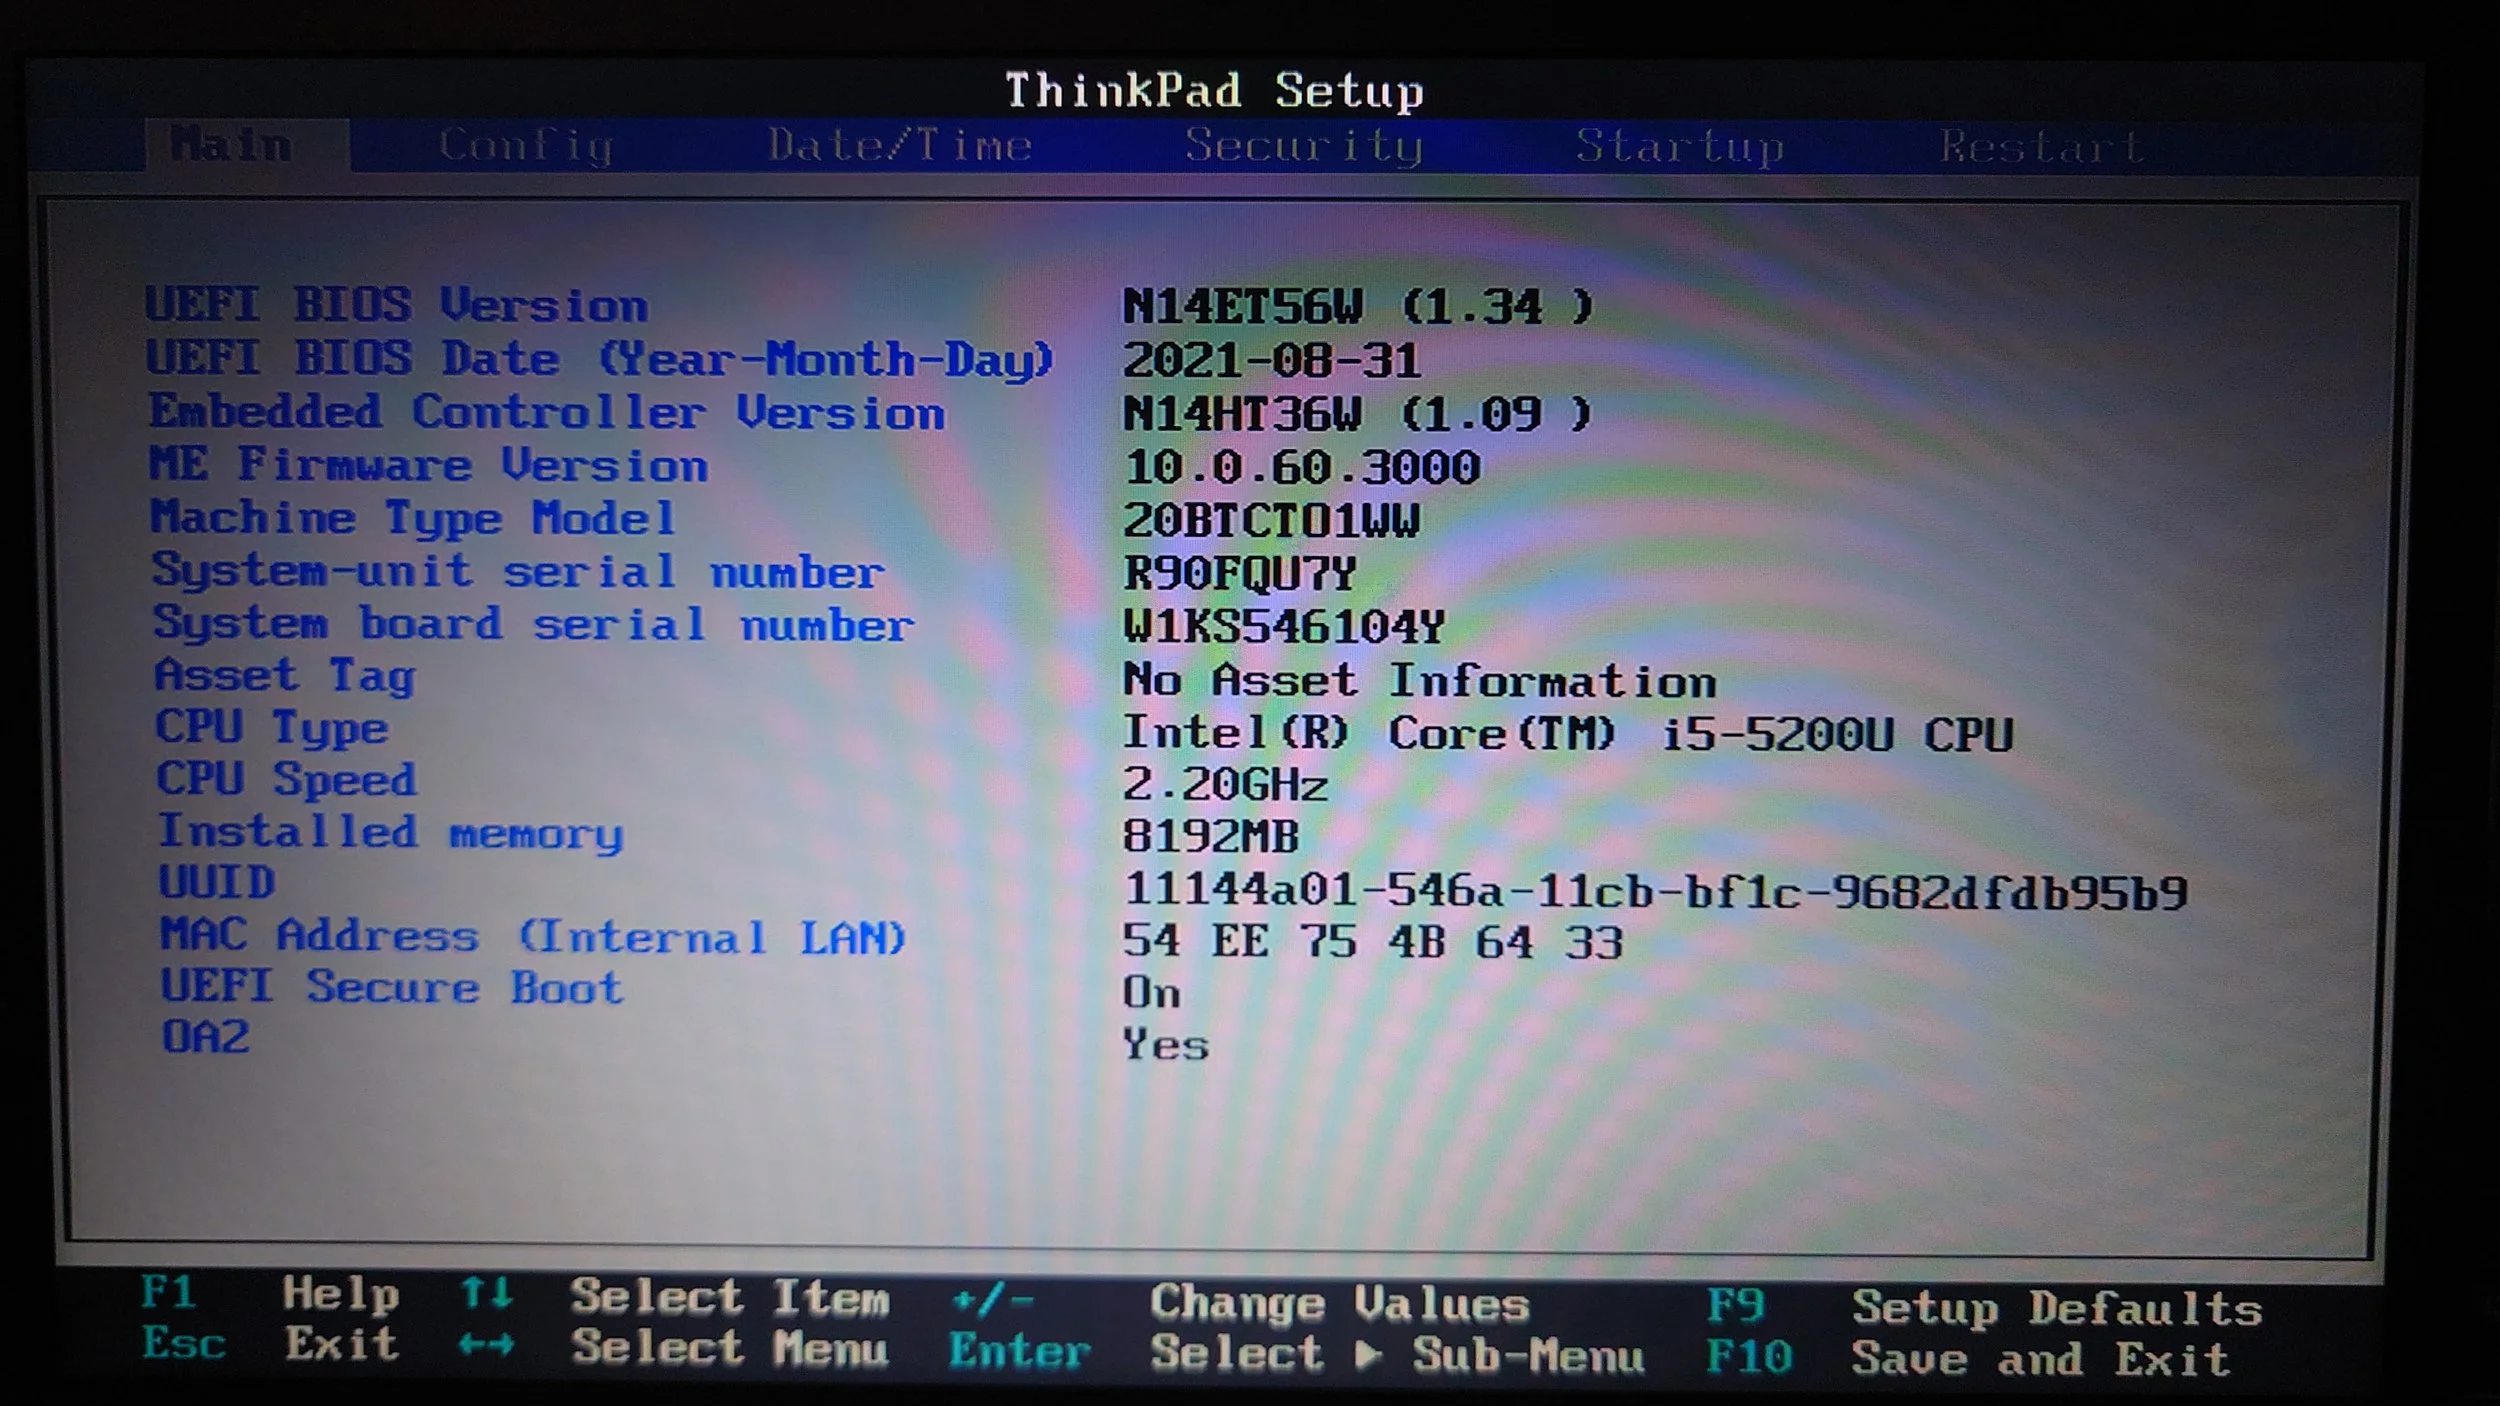This screenshot has width=2500, height=1406.
Task: Switch to the Date/Time tab
Action: (x=900, y=147)
